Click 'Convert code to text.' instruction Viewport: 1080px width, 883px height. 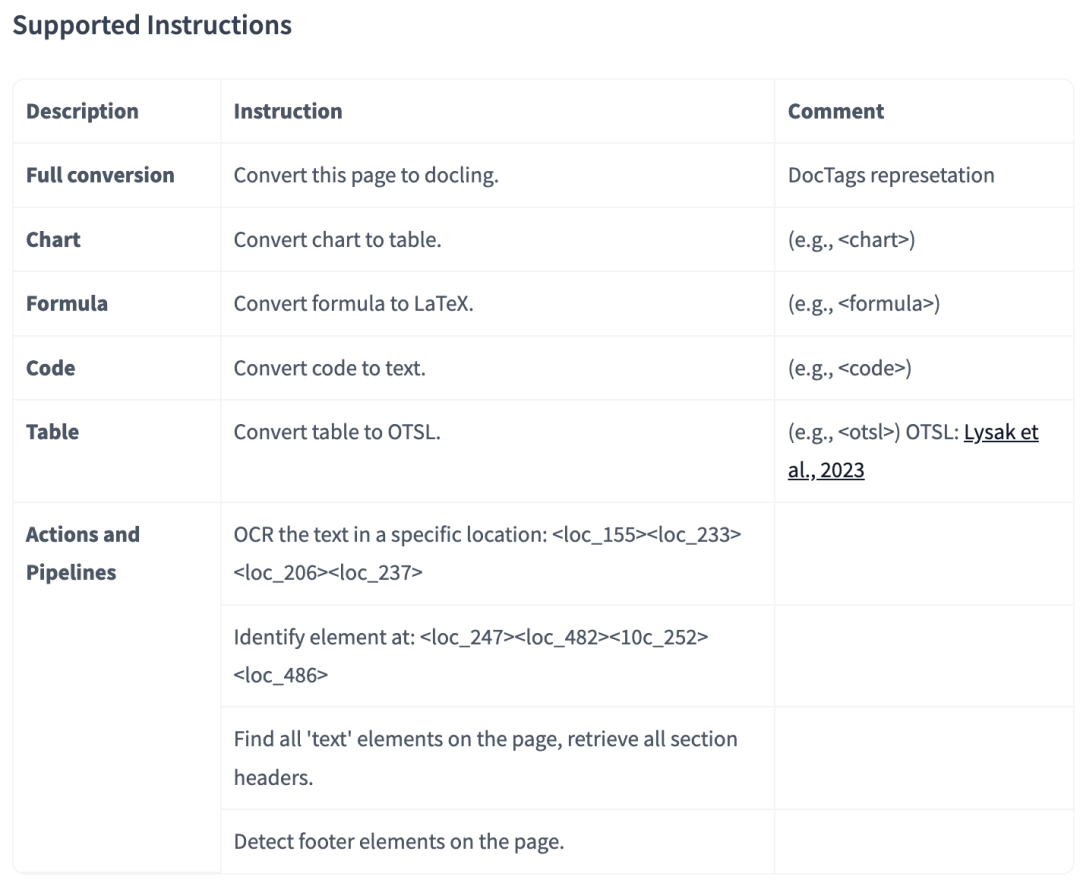coord(329,368)
